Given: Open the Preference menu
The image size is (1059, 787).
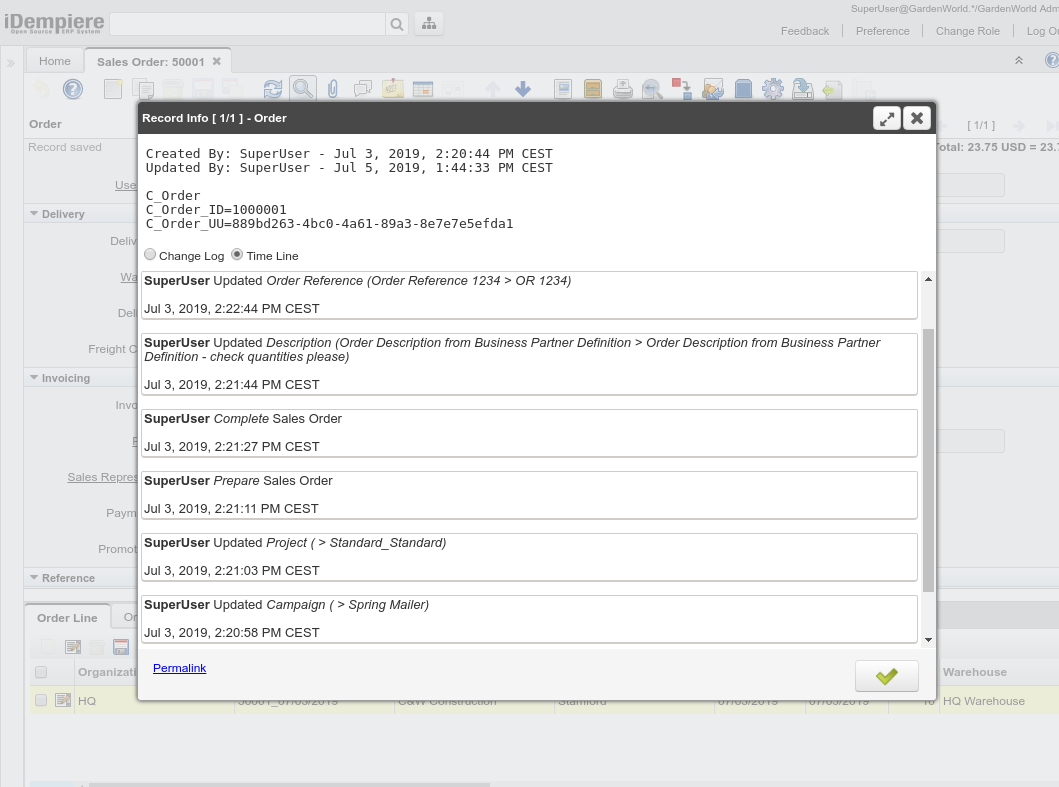Looking at the screenshot, I should tap(882, 31).
